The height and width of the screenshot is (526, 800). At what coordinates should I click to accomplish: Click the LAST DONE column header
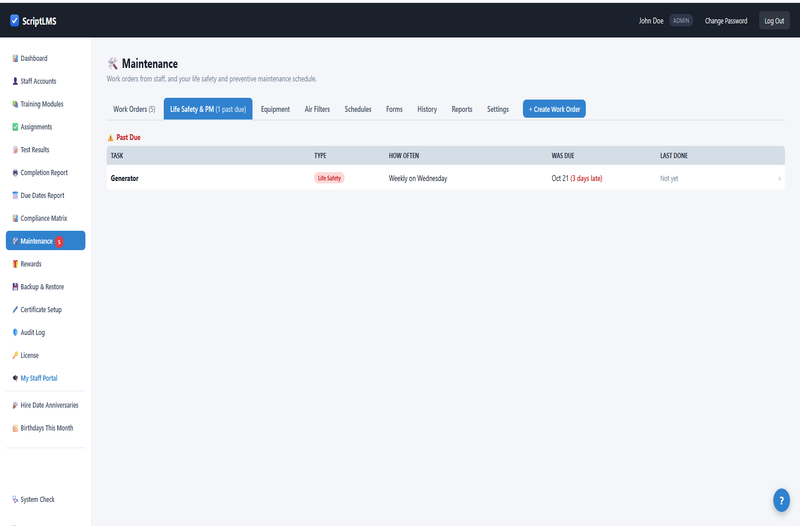(673, 156)
